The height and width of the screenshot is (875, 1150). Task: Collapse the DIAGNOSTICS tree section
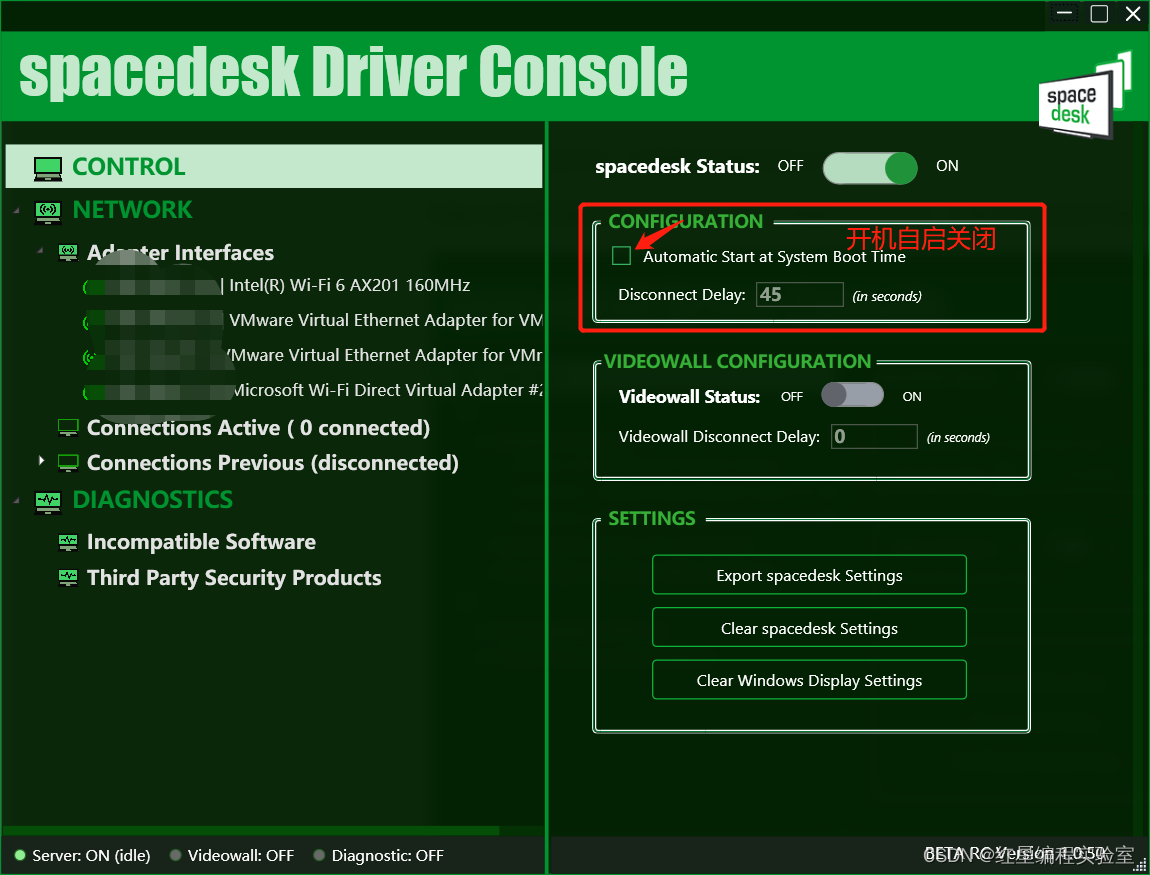tap(16, 501)
